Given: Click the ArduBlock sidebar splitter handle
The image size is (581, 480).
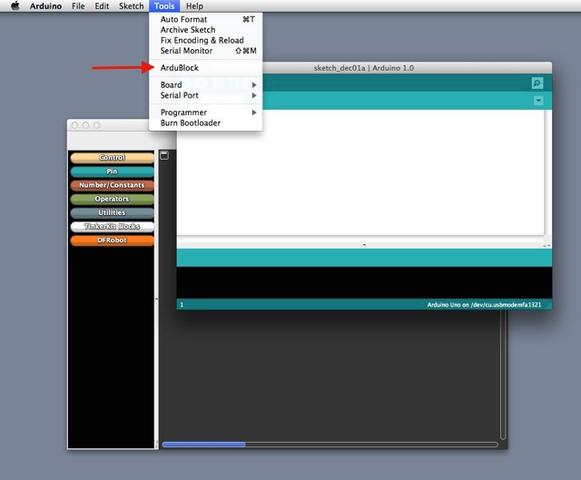Looking at the screenshot, I should tap(156, 299).
